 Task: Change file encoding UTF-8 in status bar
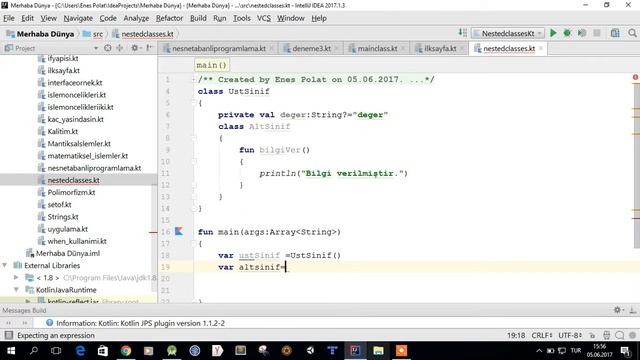coord(570,336)
